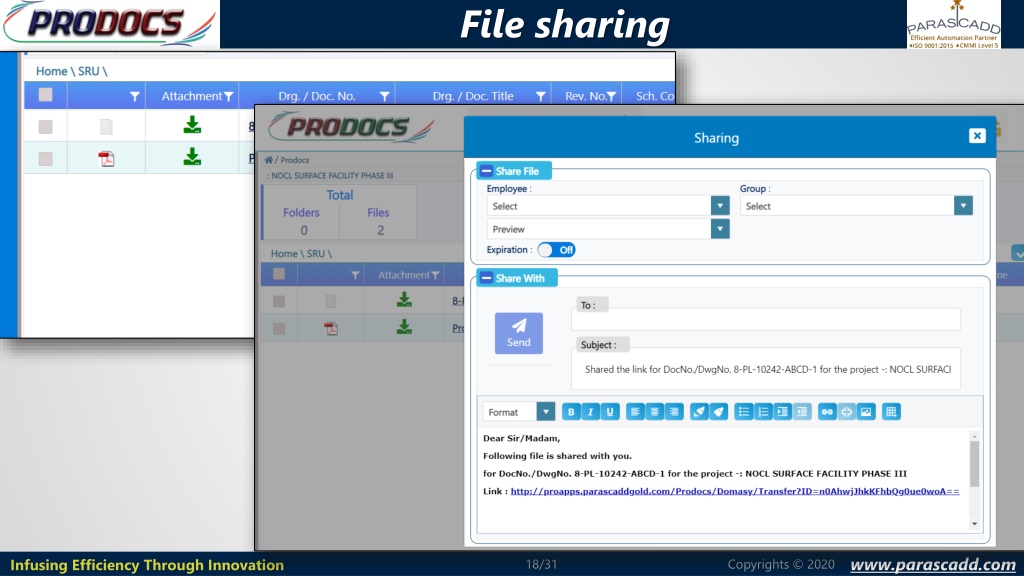
Task: Click SRU in back window's breadcrumb
Action: (x=89, y=71)
